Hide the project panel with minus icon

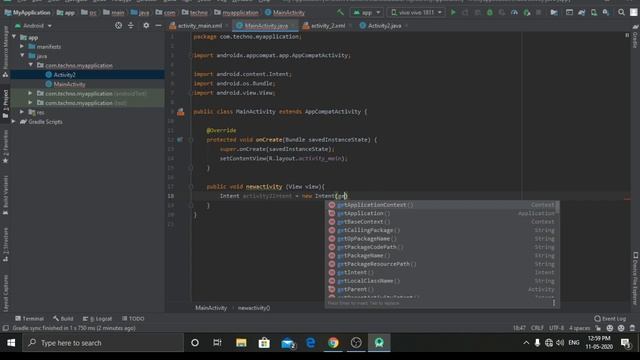(158, 26)
